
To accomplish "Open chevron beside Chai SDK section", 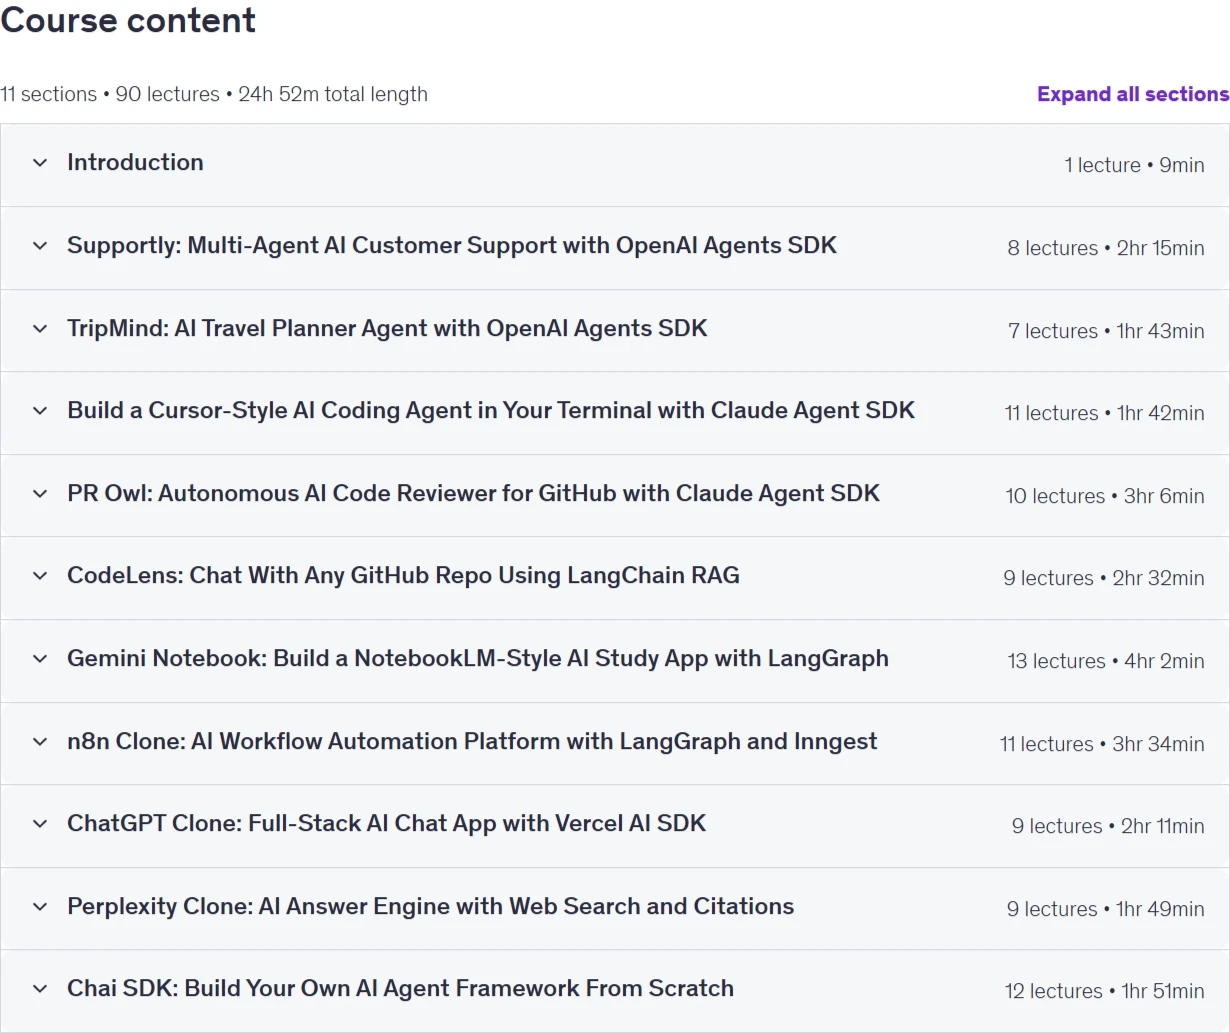I will [40, 989].
